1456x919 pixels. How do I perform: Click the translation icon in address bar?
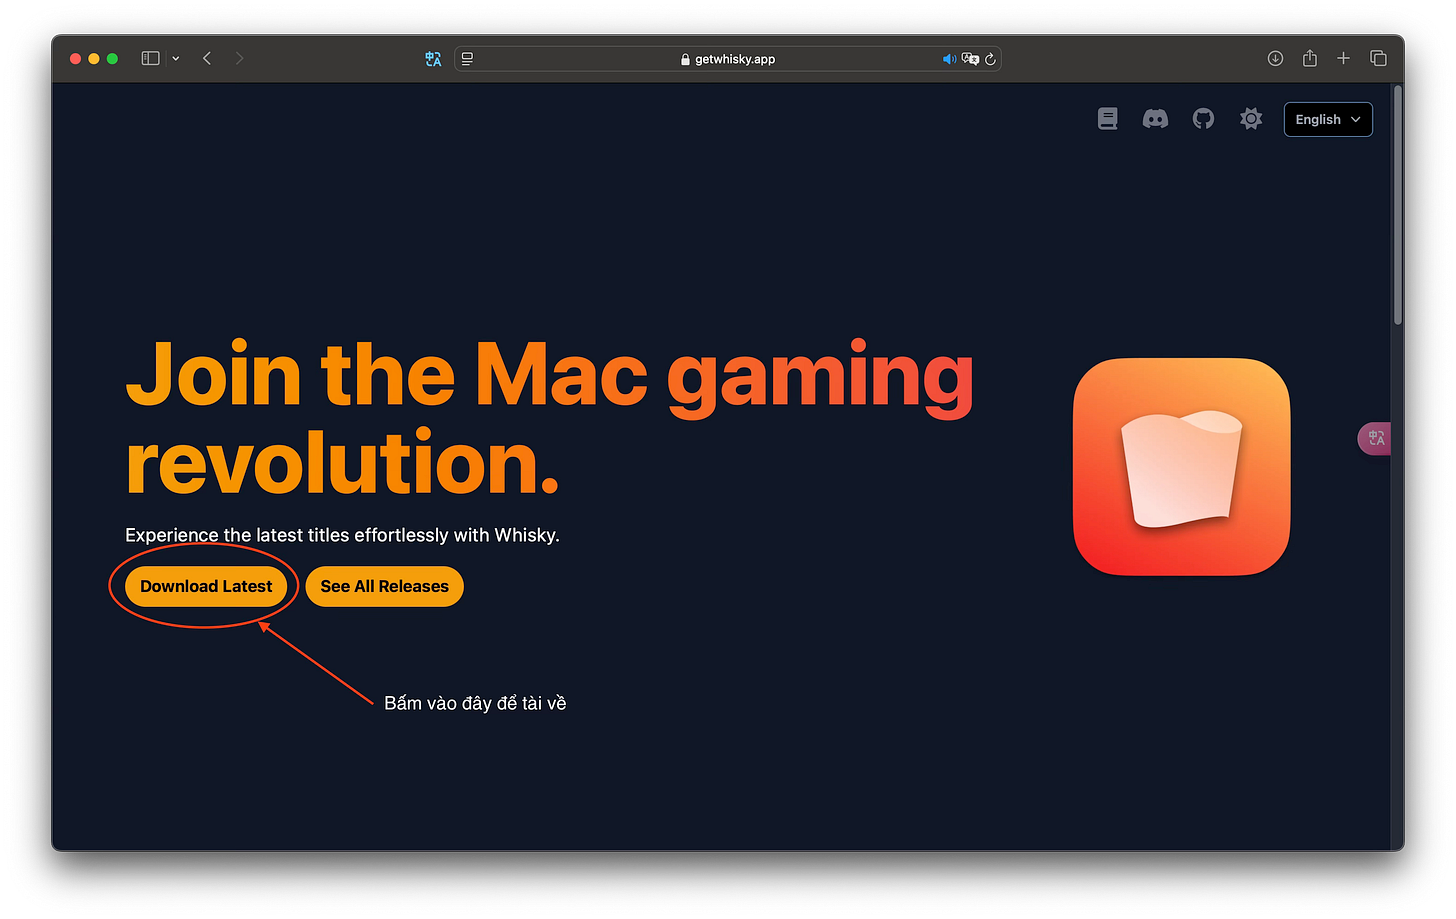(970, 59)
